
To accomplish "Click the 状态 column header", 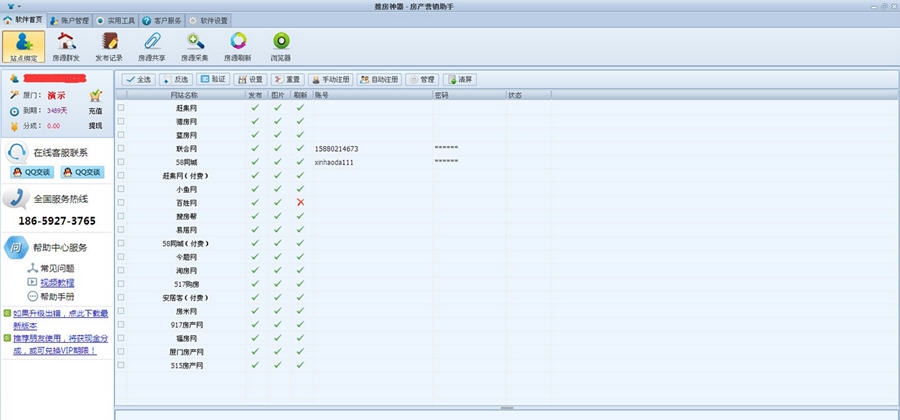I will [529, 95].
